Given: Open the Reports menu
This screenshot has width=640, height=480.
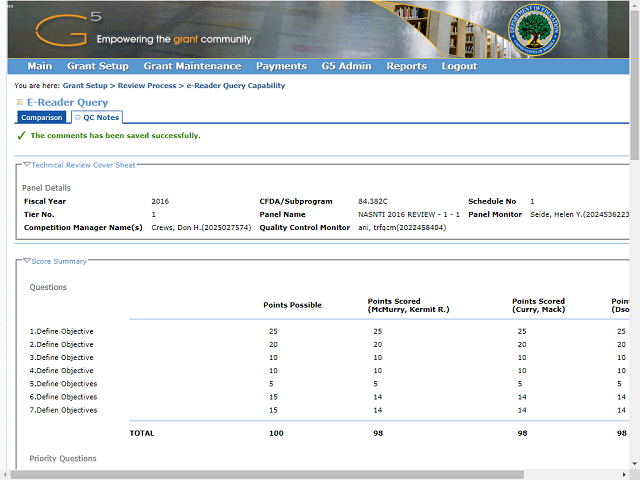Looking at the screenshot, I should pyautogui.click(x=406, y=66).
